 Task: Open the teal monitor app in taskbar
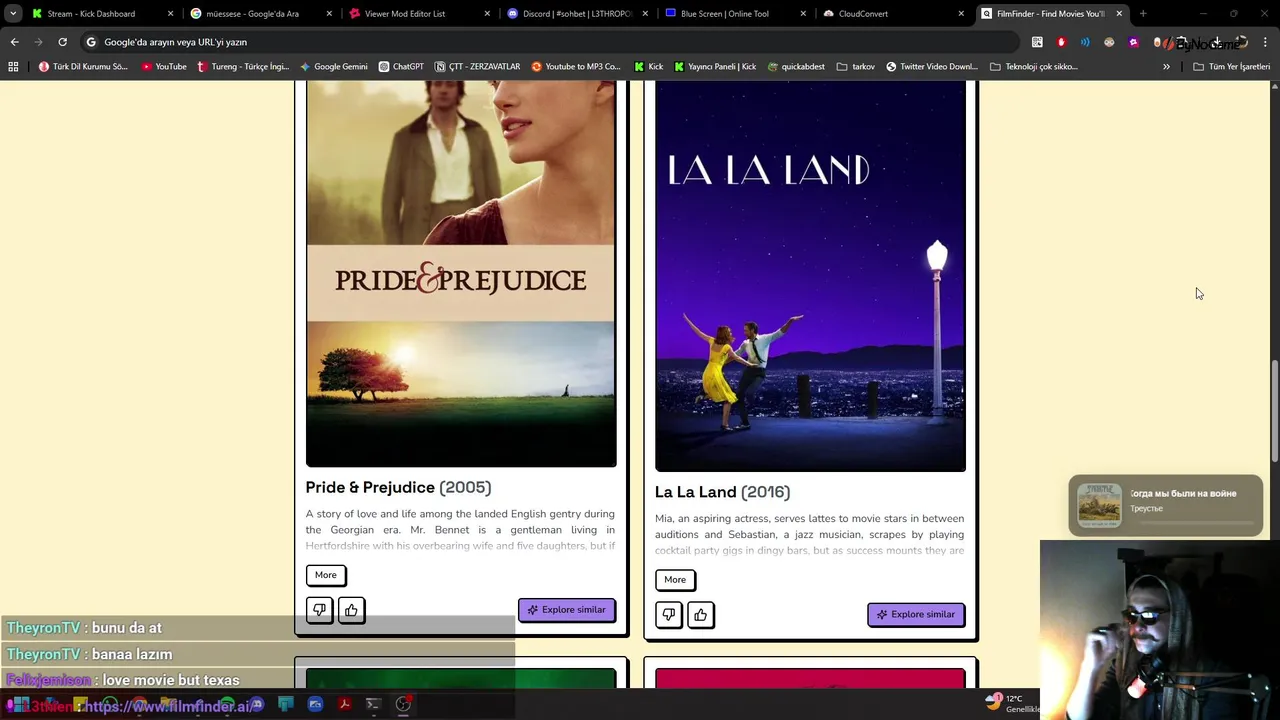(286, 704)
